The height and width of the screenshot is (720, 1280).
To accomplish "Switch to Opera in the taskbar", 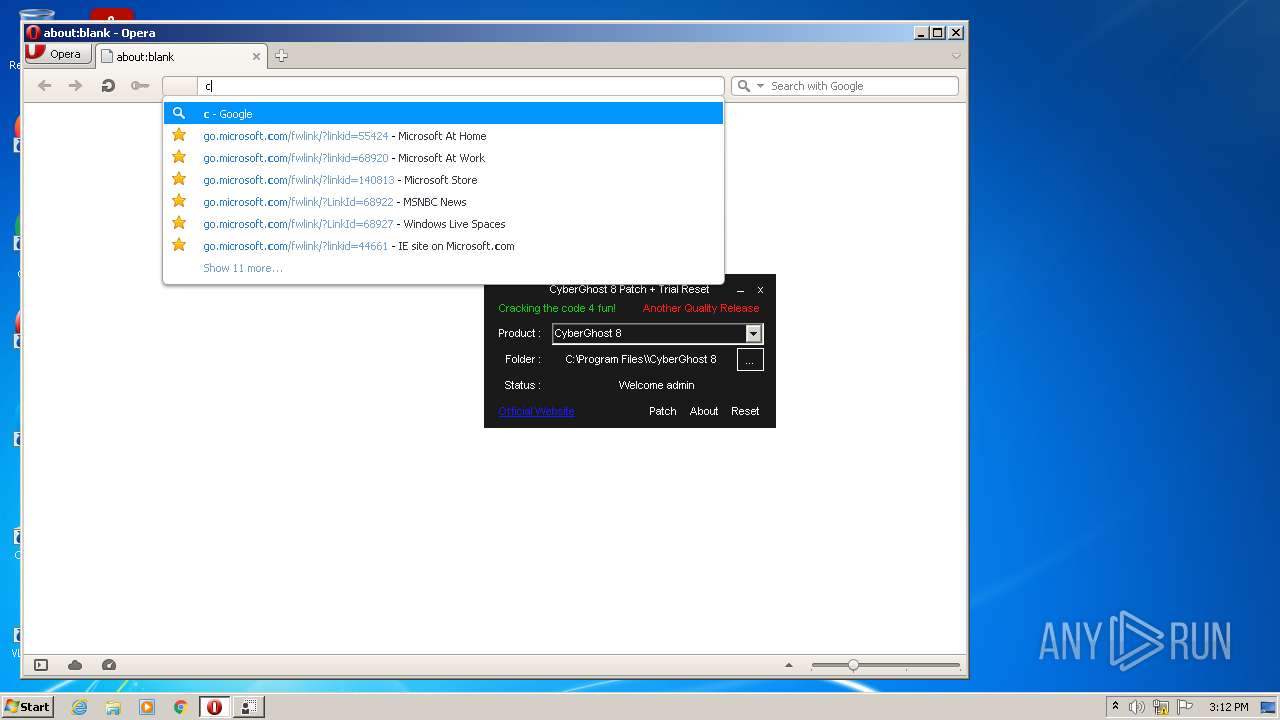I will (214, 707).
